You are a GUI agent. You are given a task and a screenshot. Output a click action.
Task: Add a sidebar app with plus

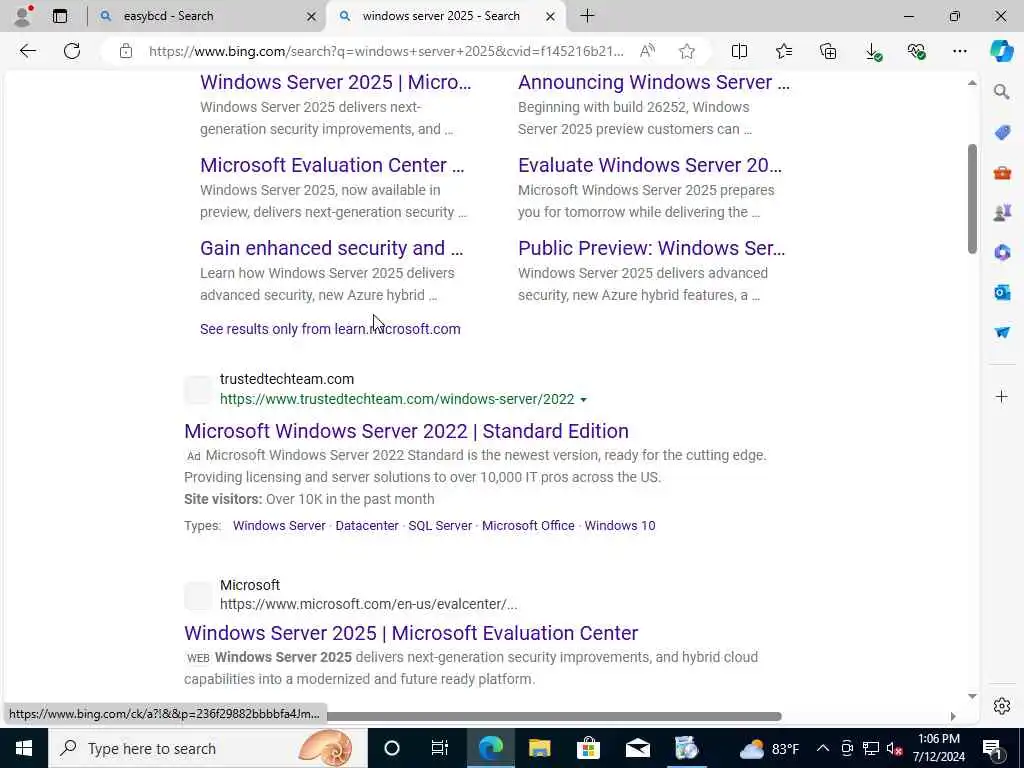pyautogui.click(x=1002, y=396)
